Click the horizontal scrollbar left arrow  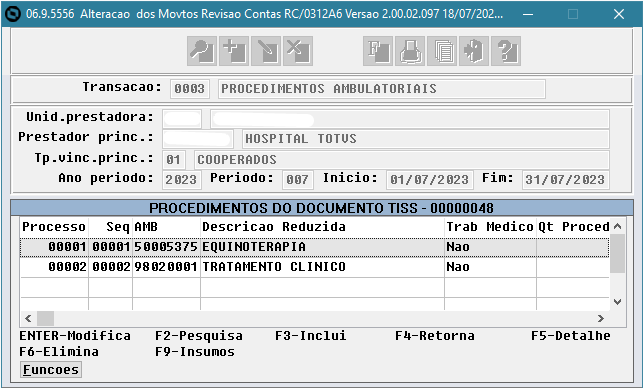tap(28, 318)
